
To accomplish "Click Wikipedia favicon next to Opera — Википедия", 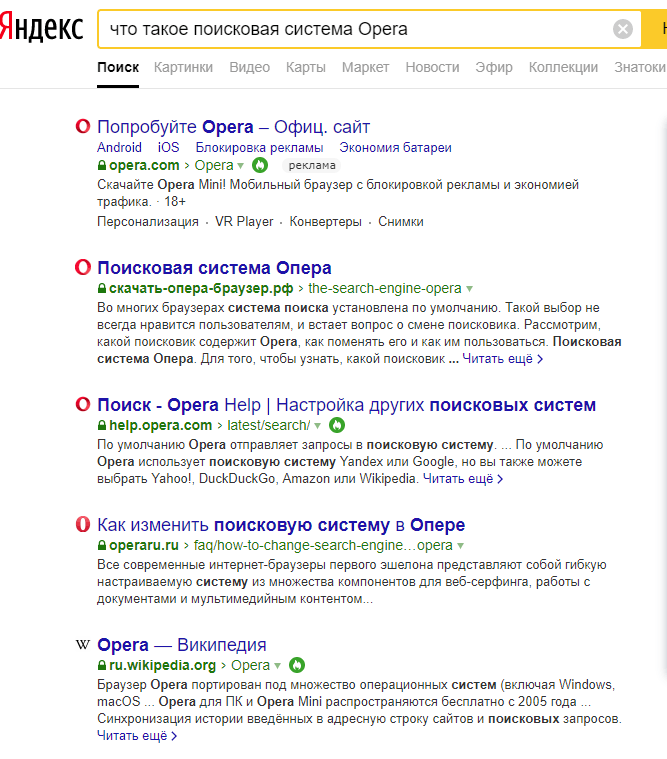I will [x=83, y=645].
